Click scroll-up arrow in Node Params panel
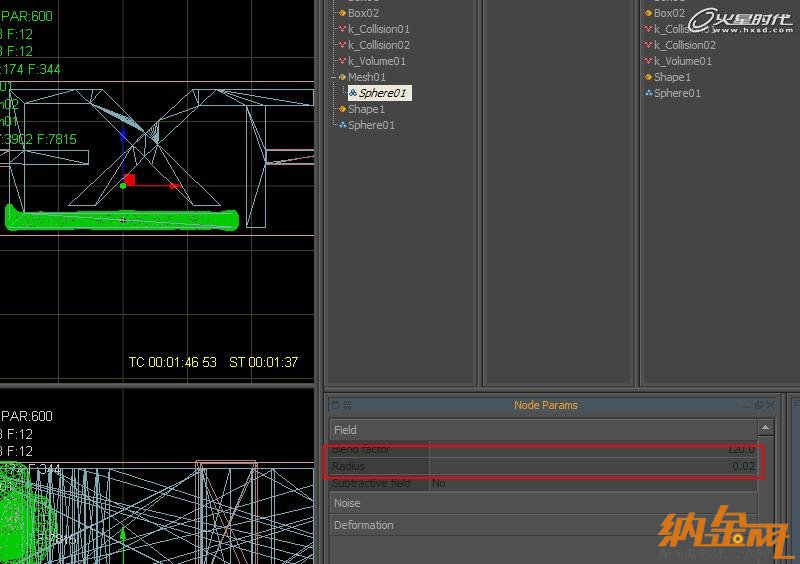Viewport: 800px width, 564px height. pos(766,428)
